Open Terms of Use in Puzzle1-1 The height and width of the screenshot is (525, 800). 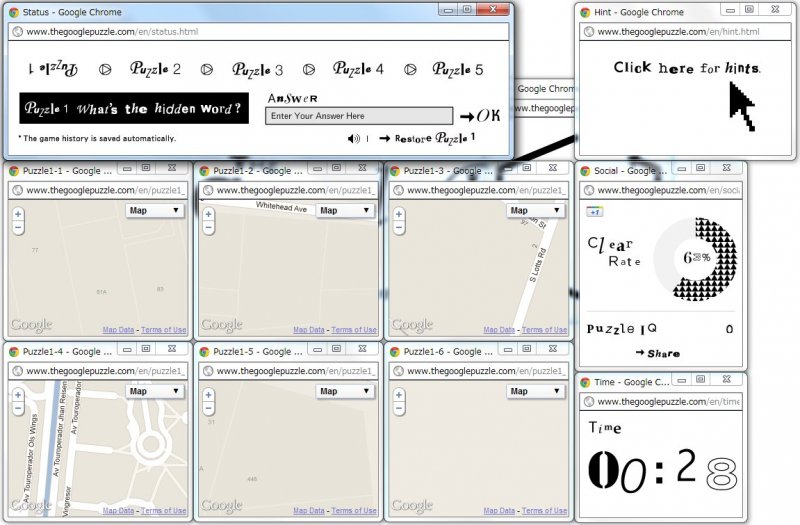click(x=163, y=330)
